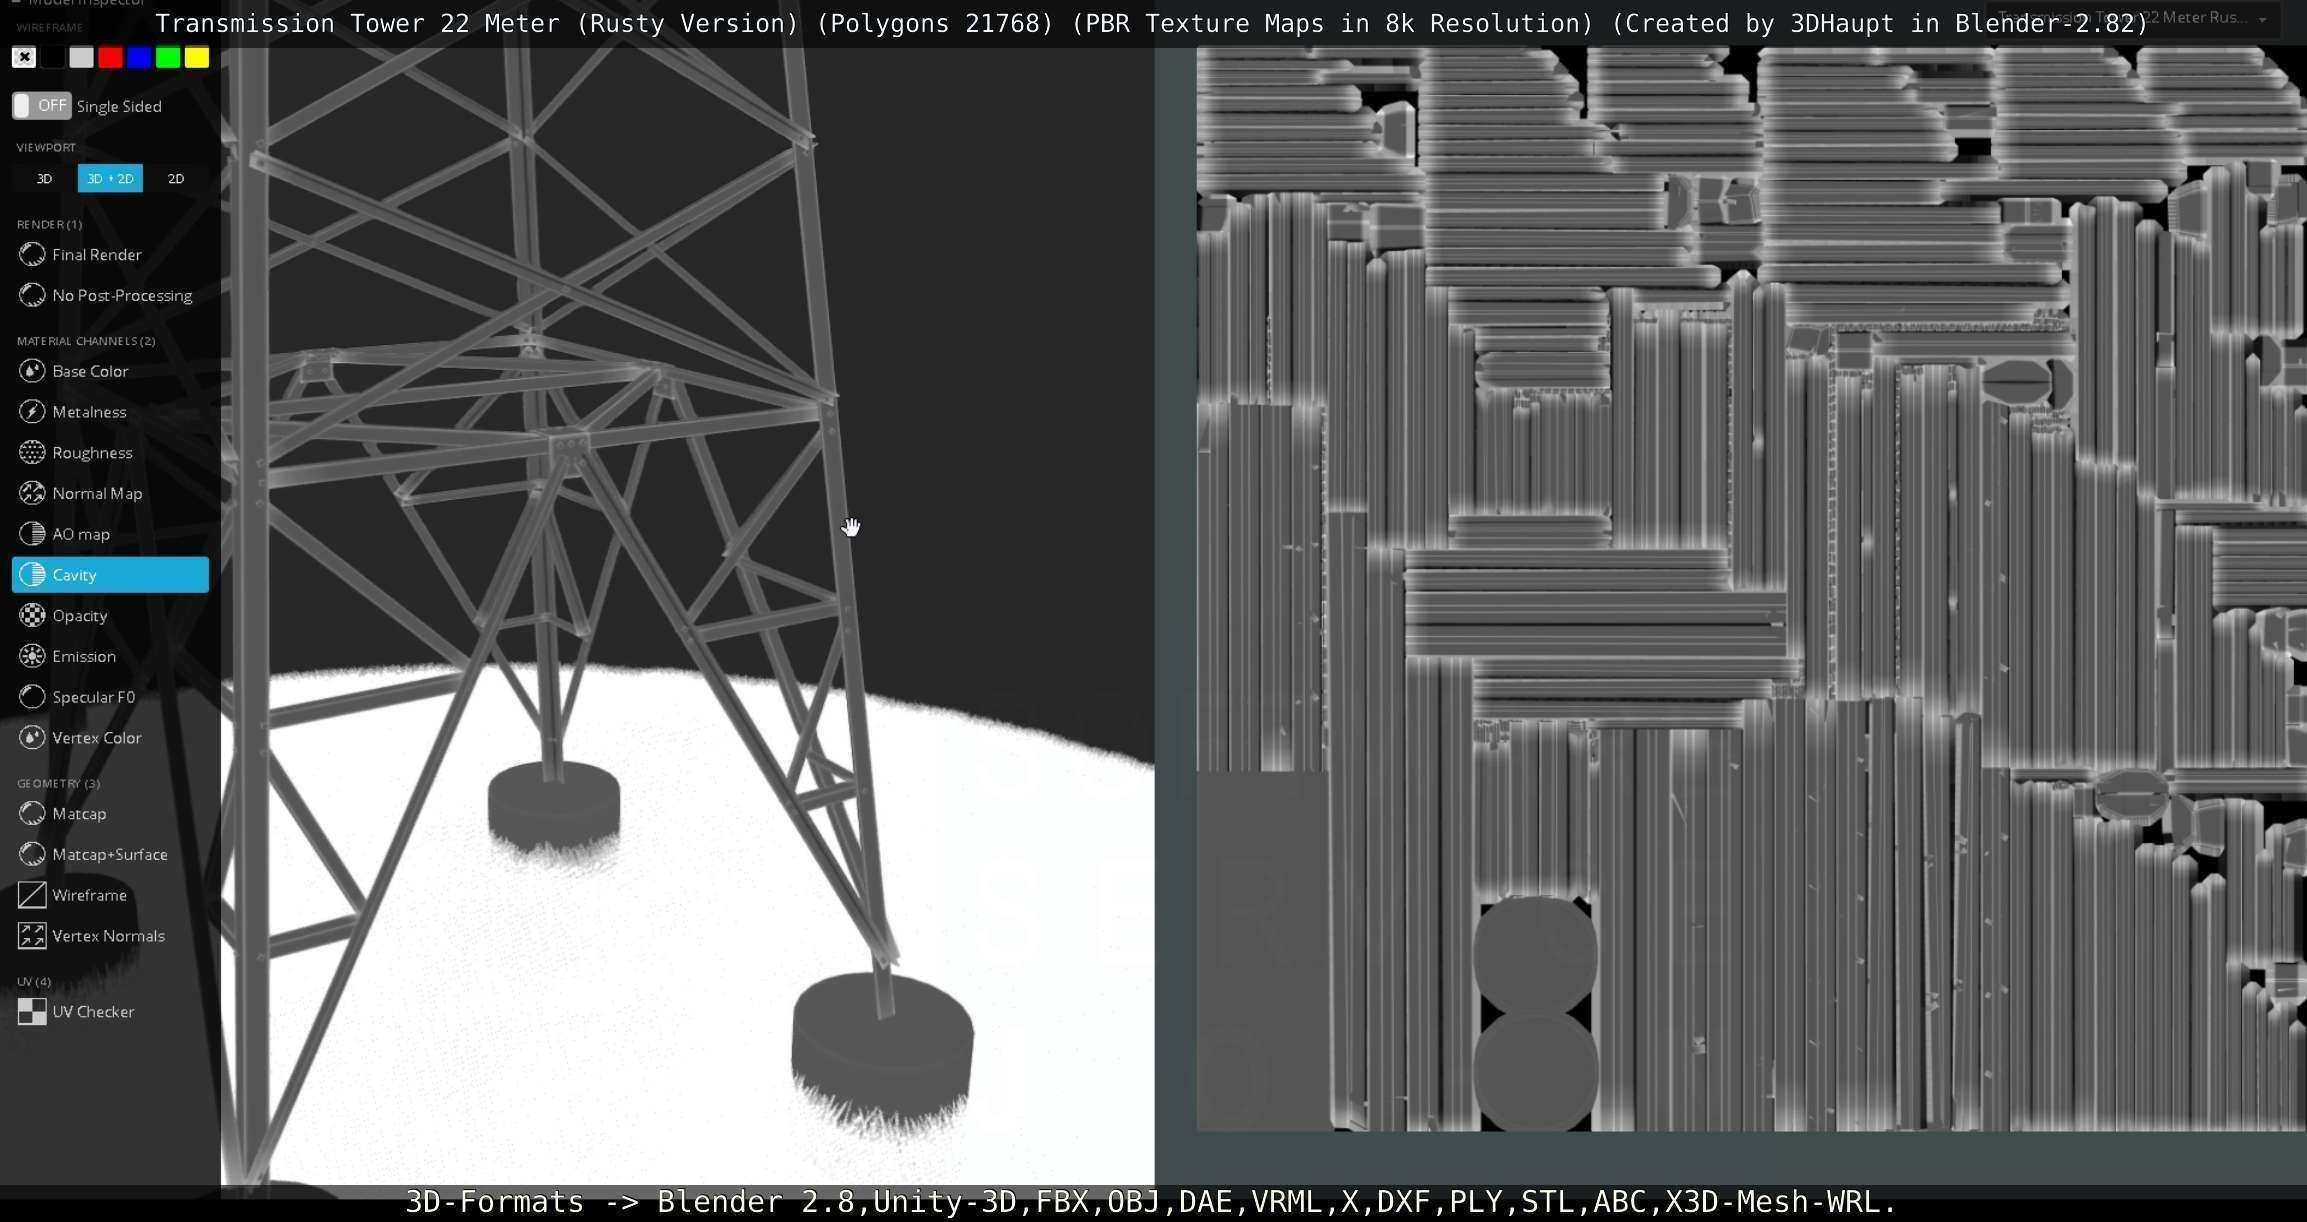Set wireframe color to blue
The height and width of the screenshot is (1222, 2307).
click(x=139, y=58)
